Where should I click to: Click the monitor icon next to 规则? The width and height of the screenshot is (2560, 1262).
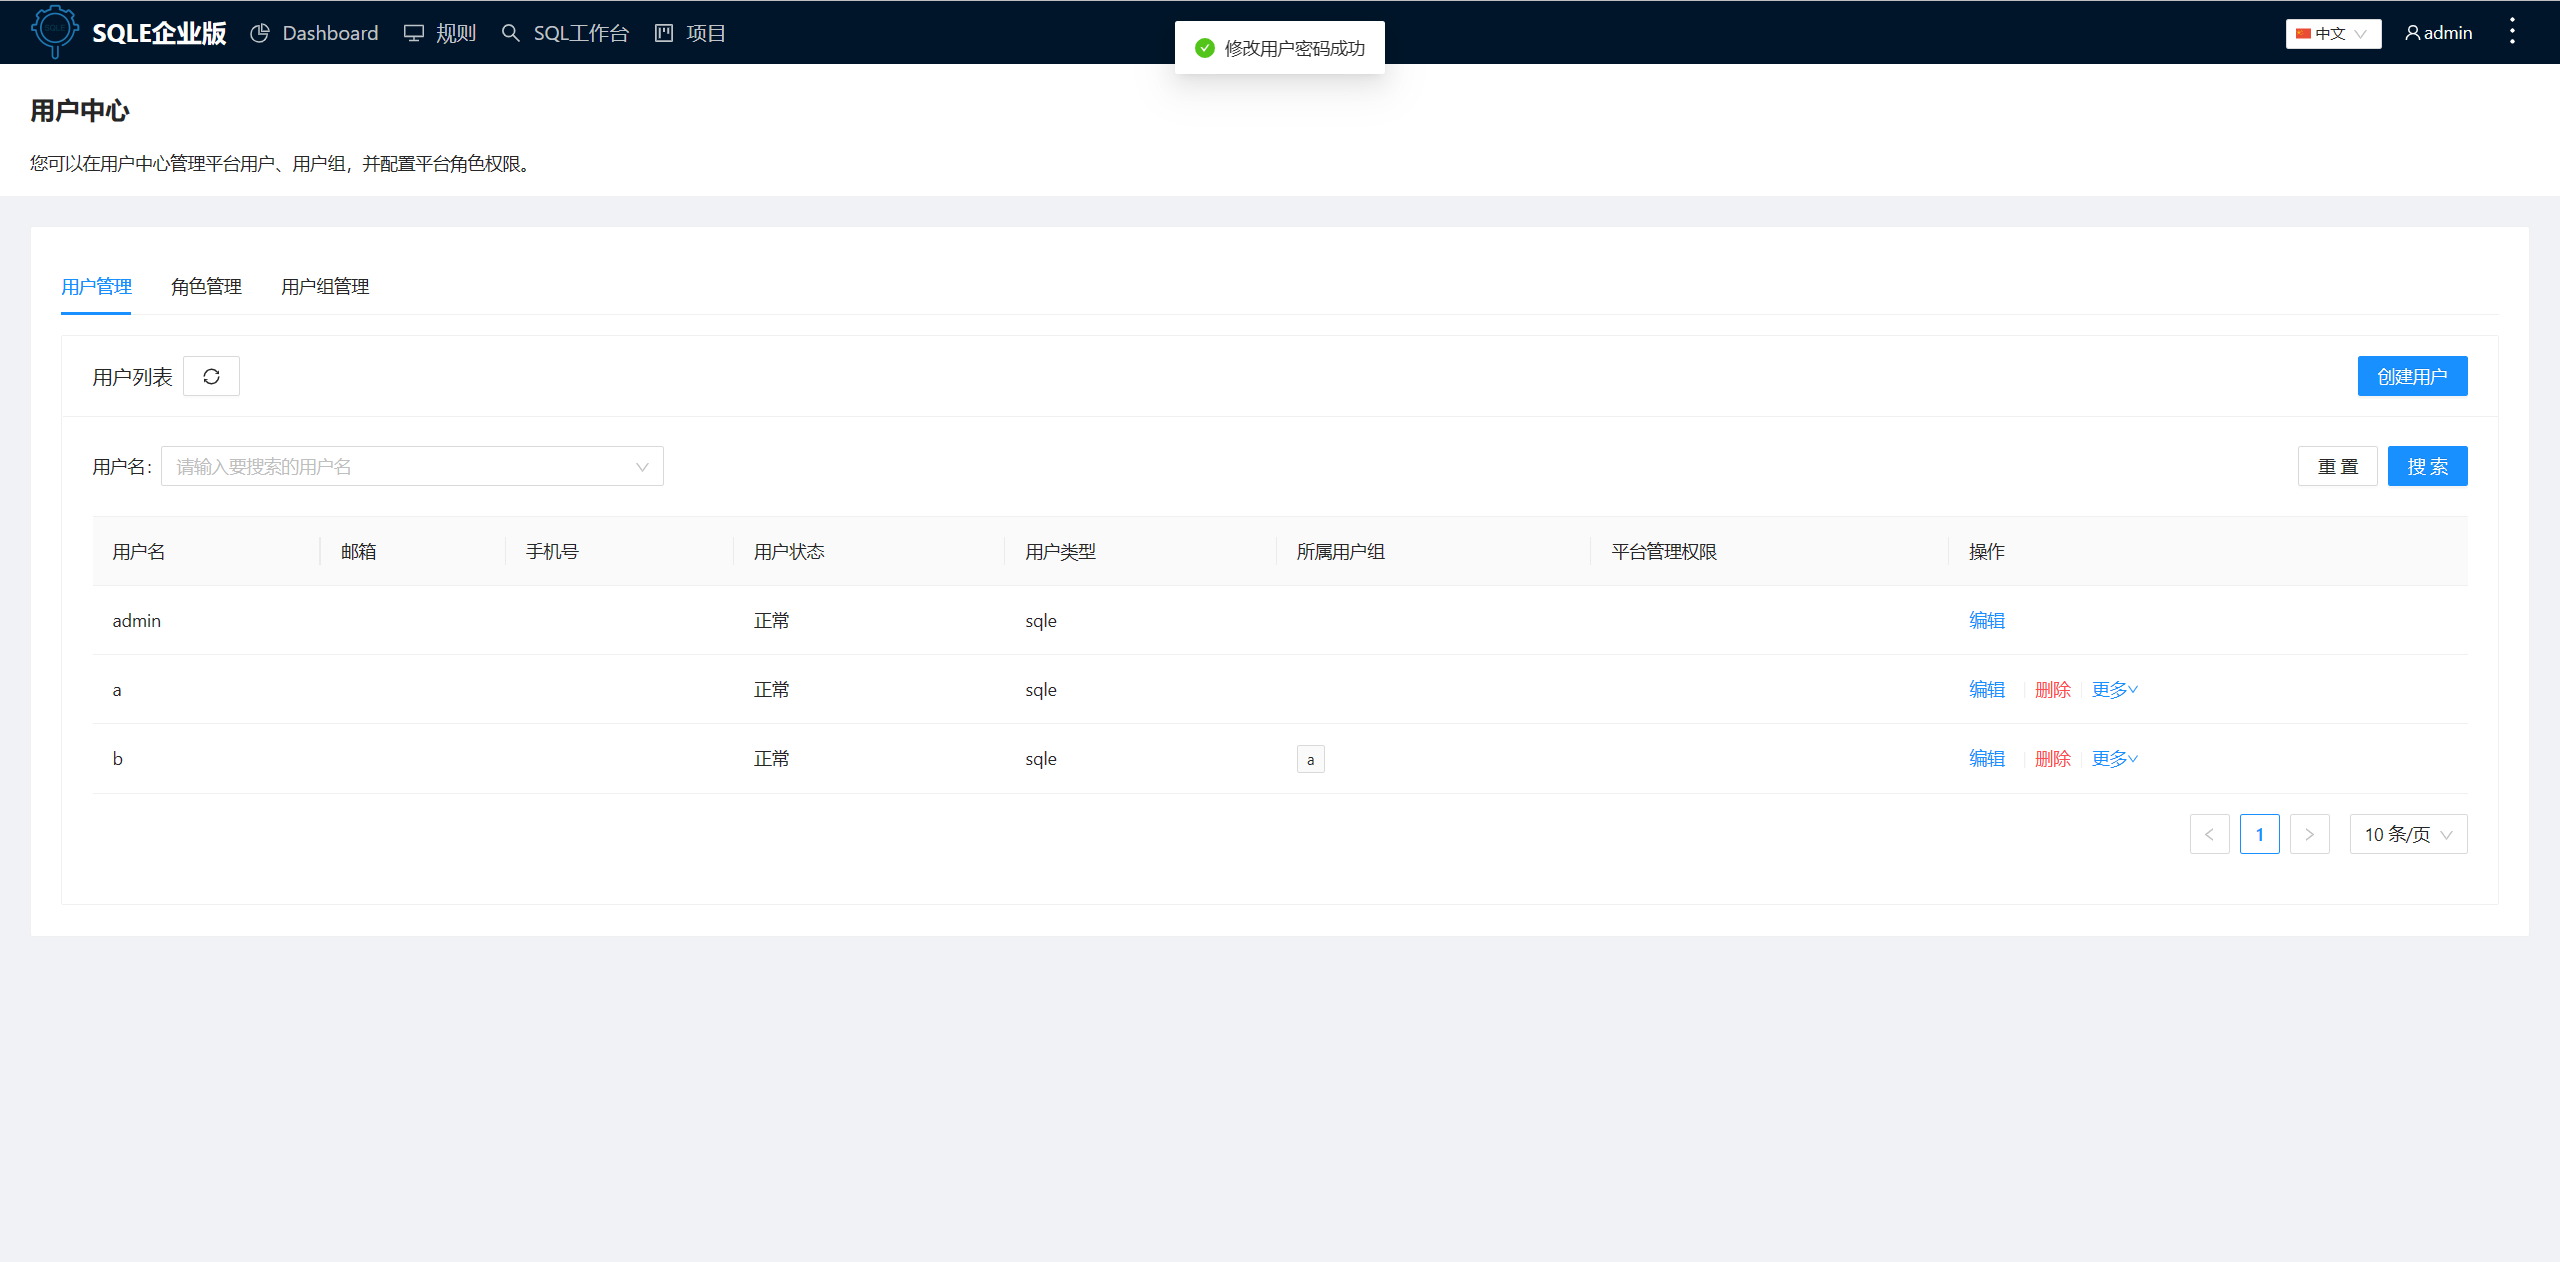coord(412,32)
